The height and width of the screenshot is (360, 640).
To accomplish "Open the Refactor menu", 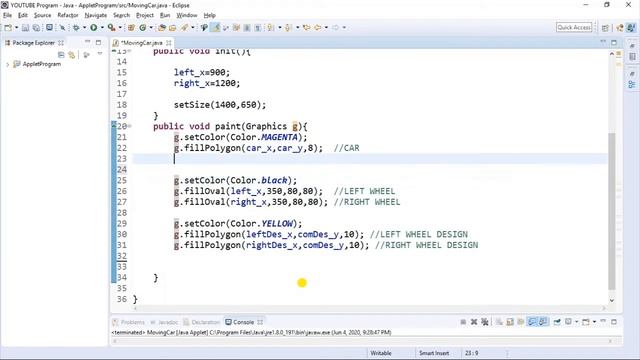I will (x=68, y=15).
